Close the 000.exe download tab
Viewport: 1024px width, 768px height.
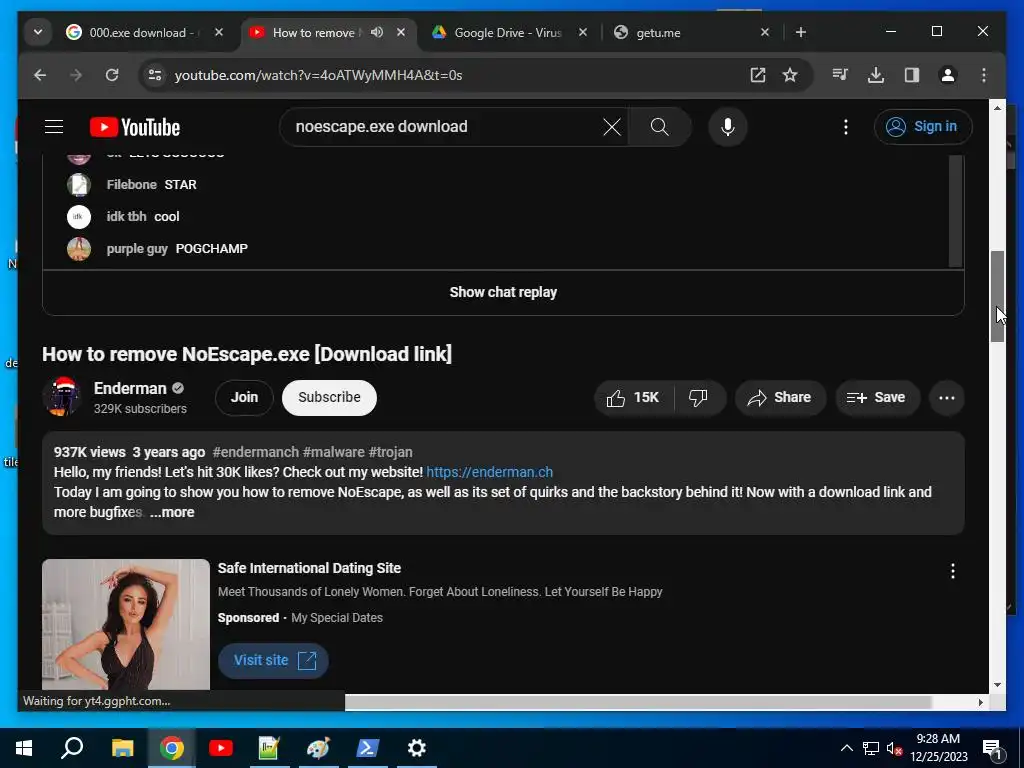(219, 32)
